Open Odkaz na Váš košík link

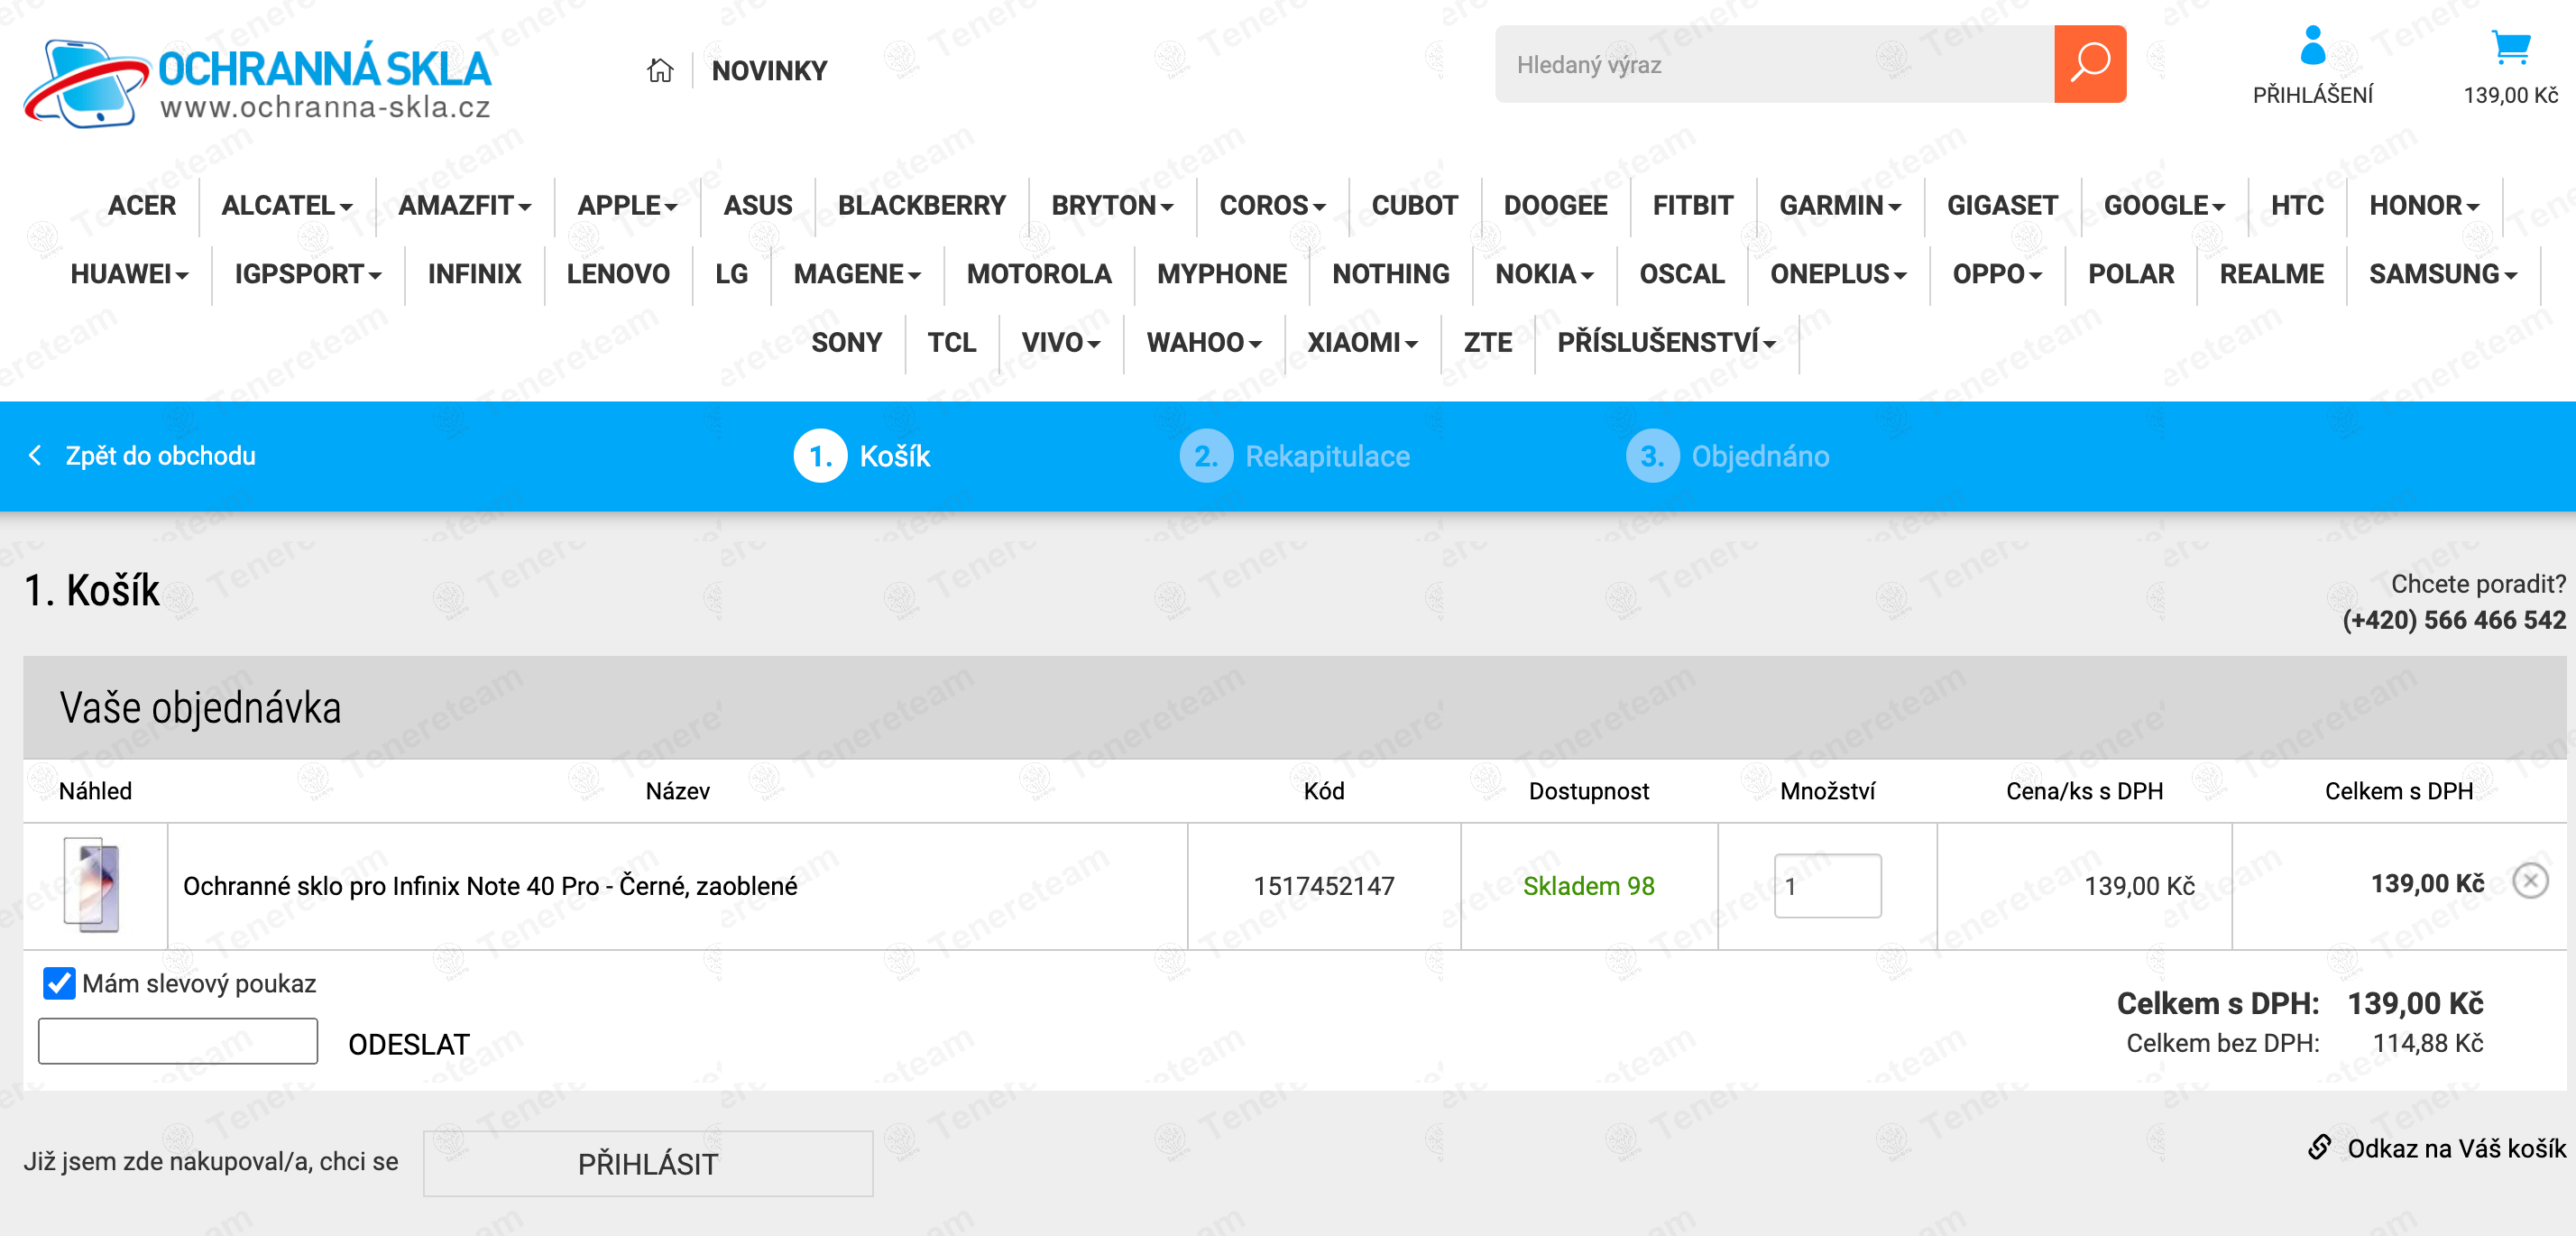[2456, 1148]
